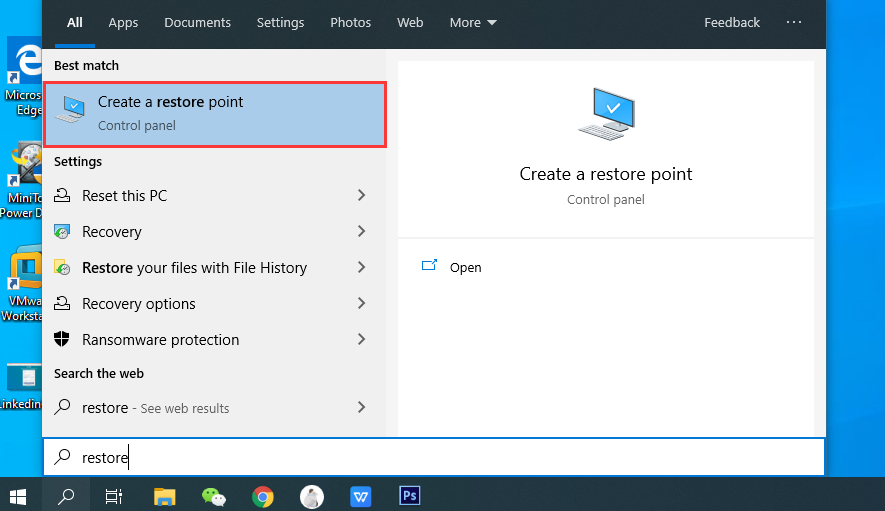Image resolution: width=885 pixels, height=511 pixels.
Task: Click the taskbar search magnifier icon
Action: [66, 496]
